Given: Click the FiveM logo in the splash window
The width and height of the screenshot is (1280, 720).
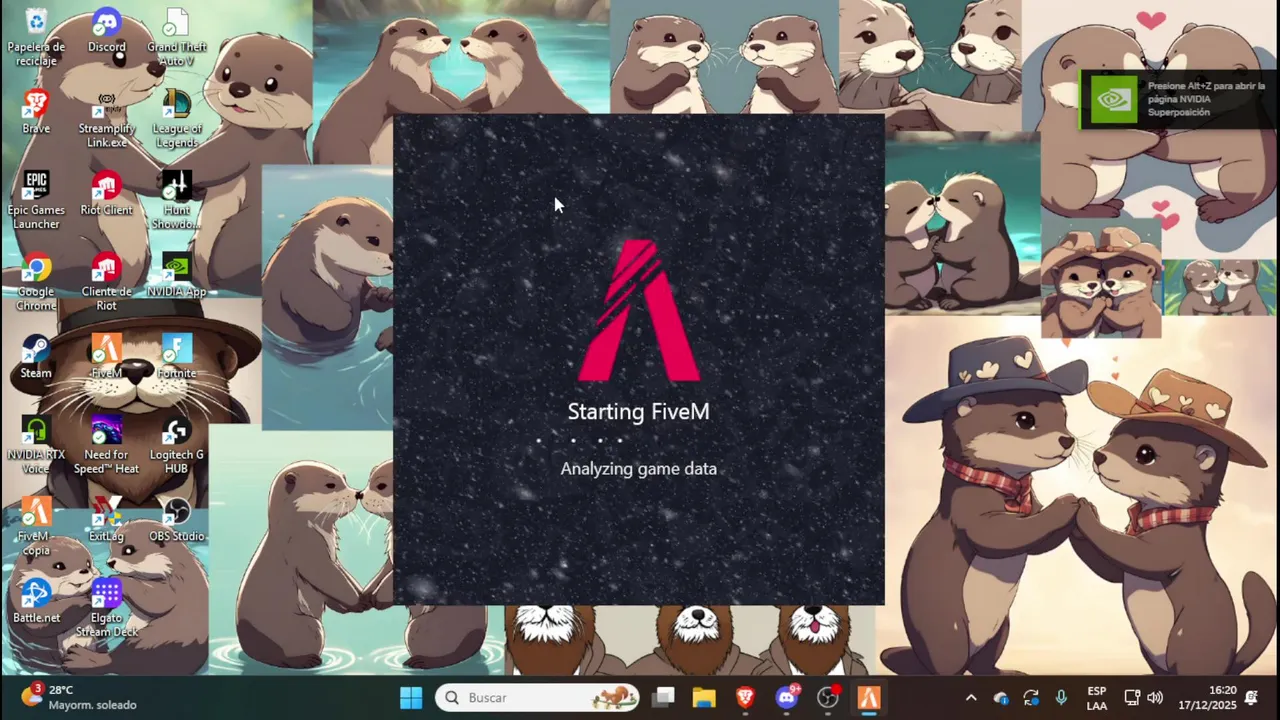Looking at the screenshot, I should tap(639, 311).
